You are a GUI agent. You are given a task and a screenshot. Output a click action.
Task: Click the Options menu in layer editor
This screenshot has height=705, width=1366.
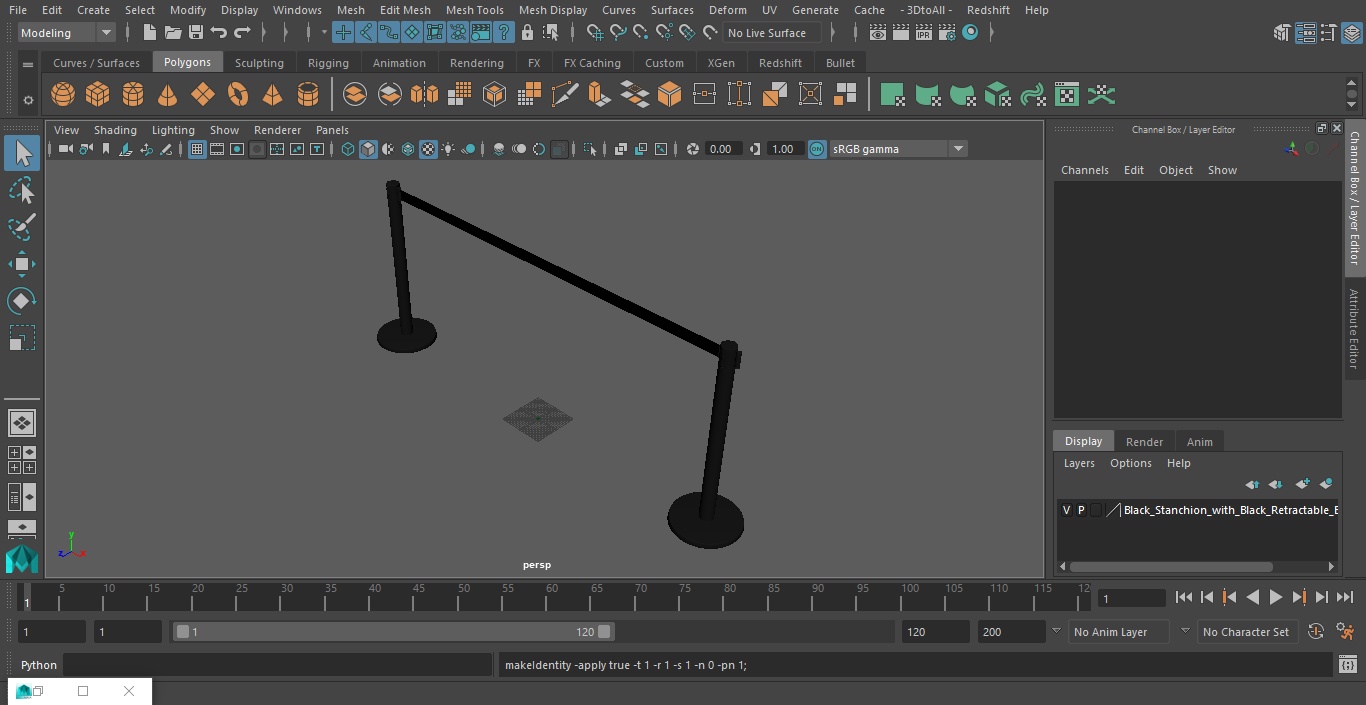(1131, 463)
